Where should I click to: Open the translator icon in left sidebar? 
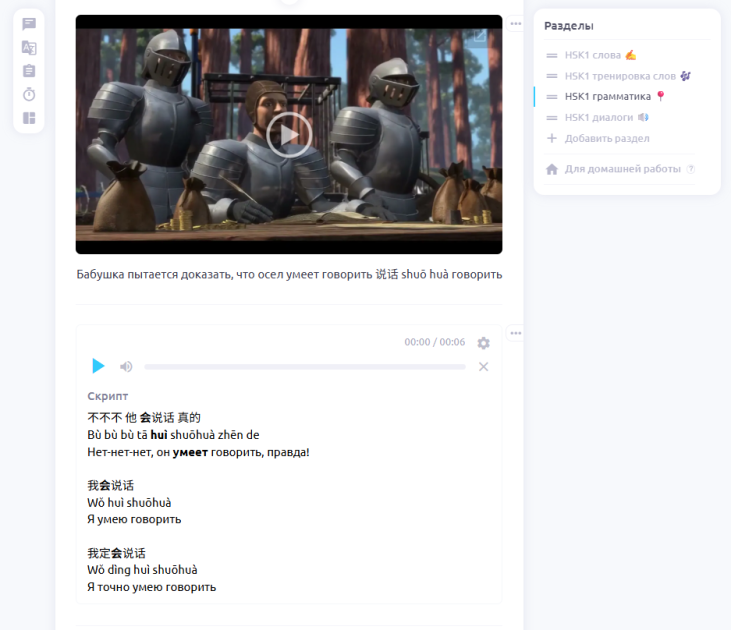[29, 48]
